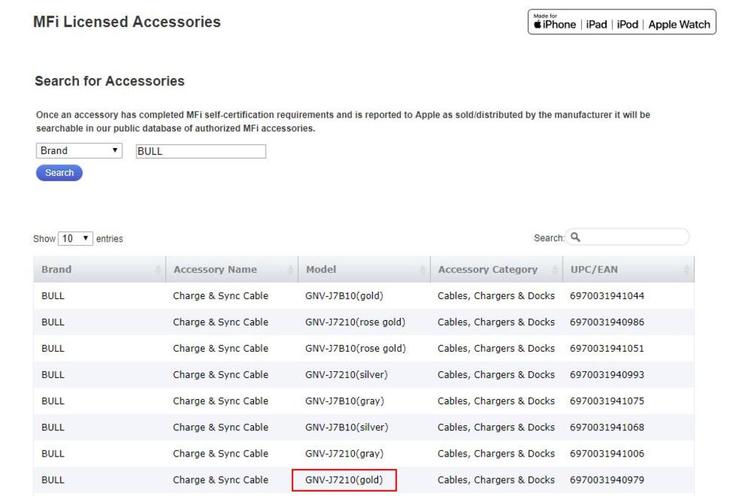The height and width of the screenshot is (496, 730).
Task: Select model GNV-J7210(silver) cell
Action: 346,374
